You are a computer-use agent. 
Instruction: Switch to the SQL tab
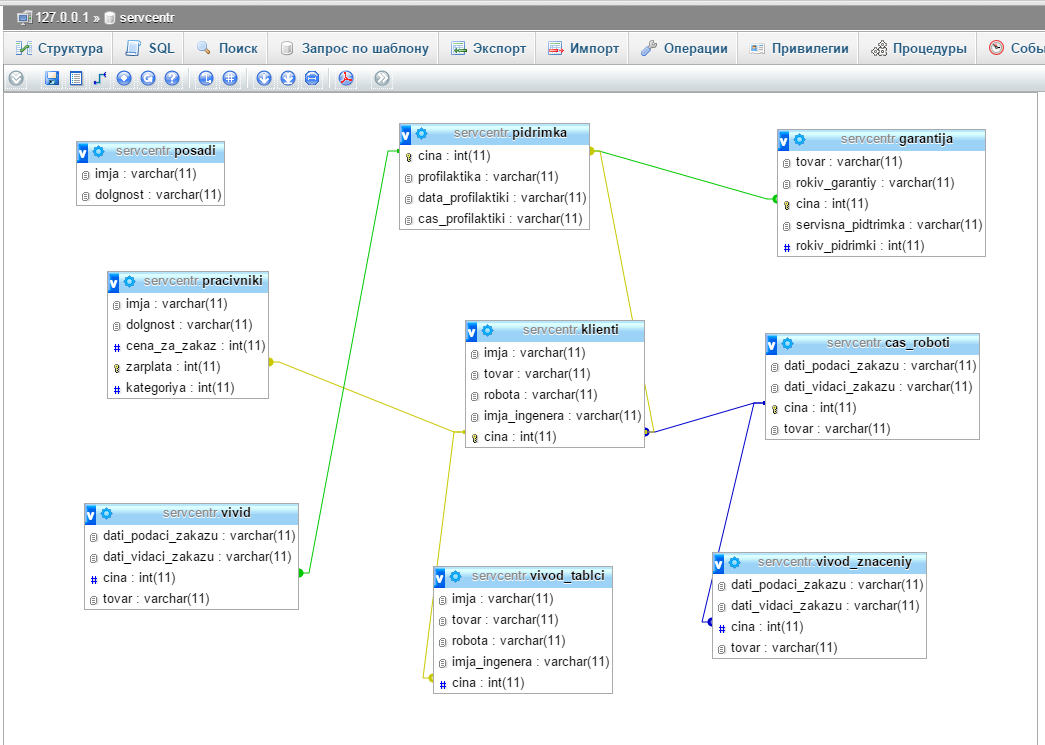(x=150, y=48)
